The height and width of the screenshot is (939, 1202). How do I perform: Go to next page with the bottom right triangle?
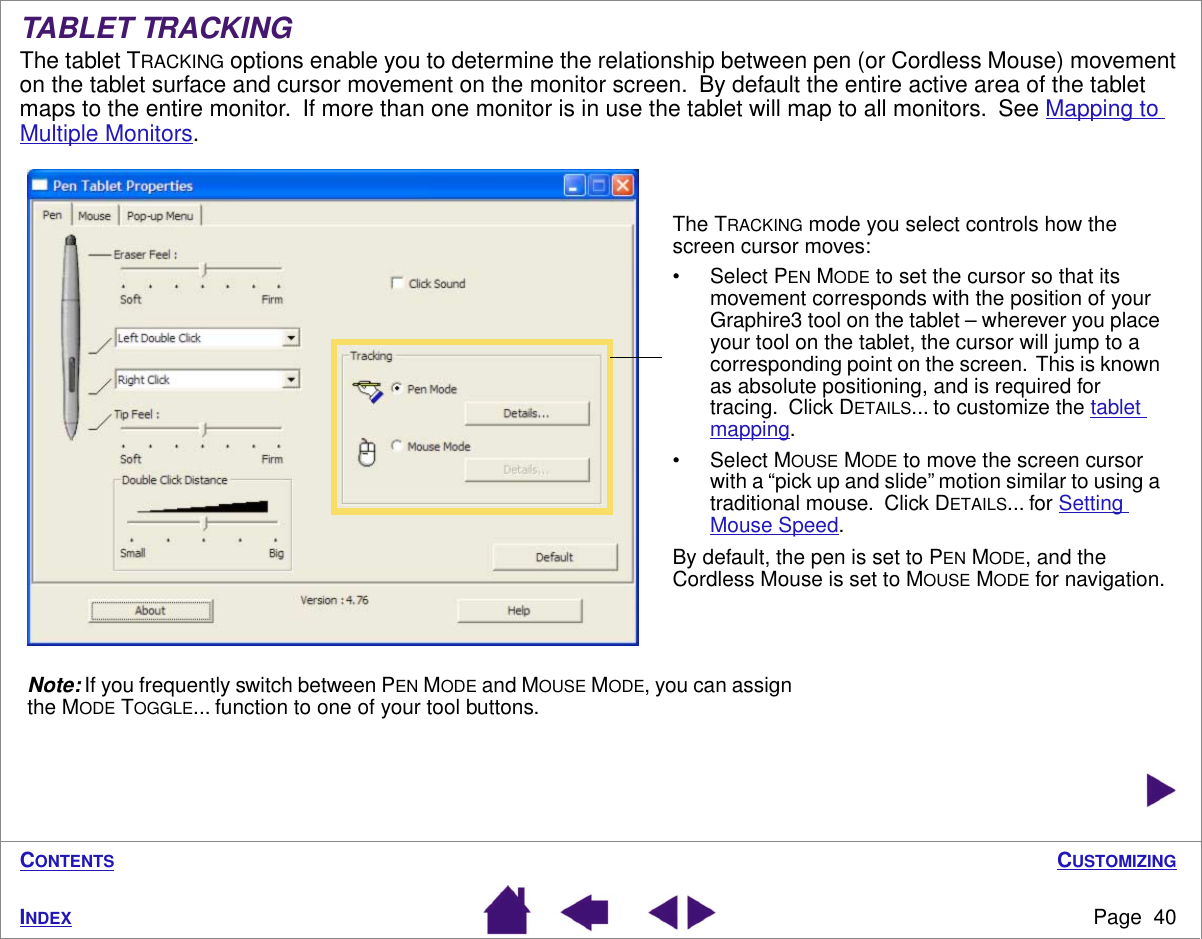point(701,913)
